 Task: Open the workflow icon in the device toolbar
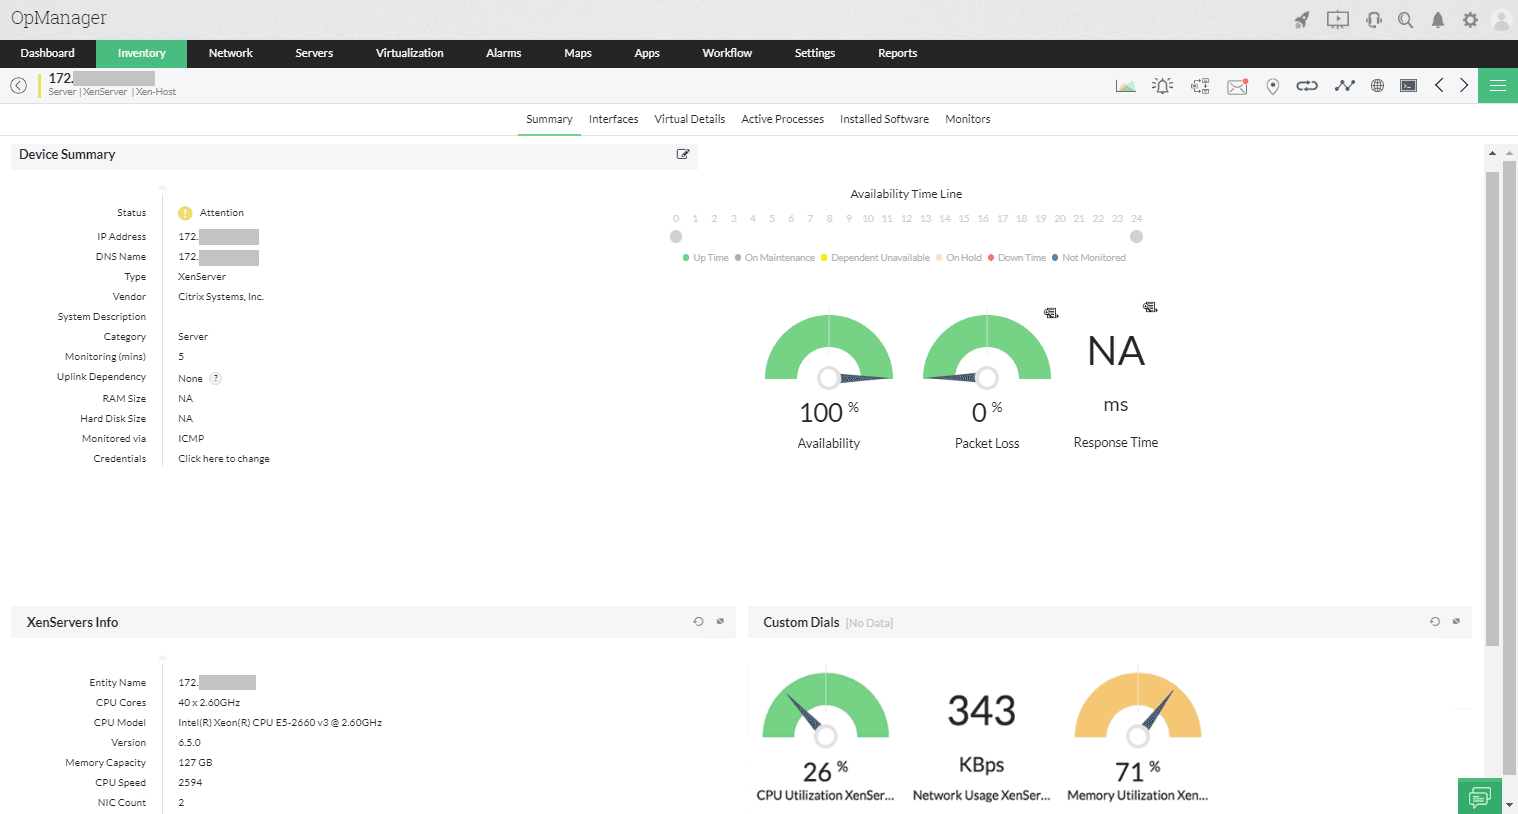point(1200,85)
